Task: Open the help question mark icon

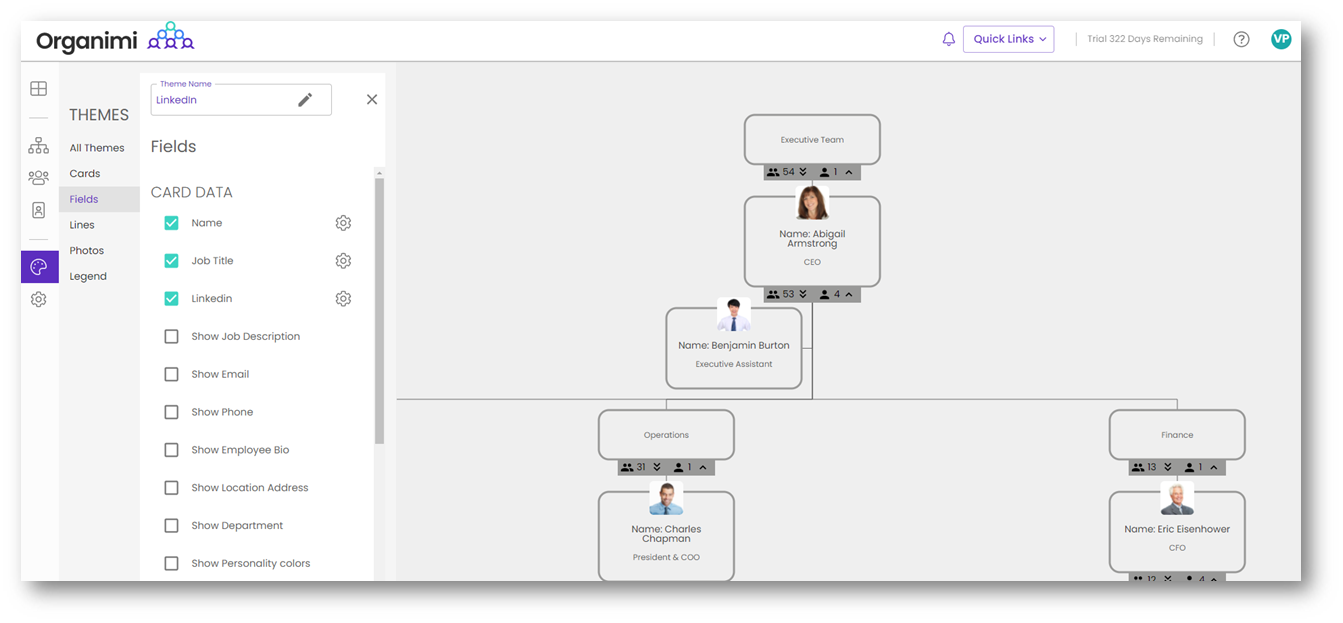Action: [x=1241, y=39]
